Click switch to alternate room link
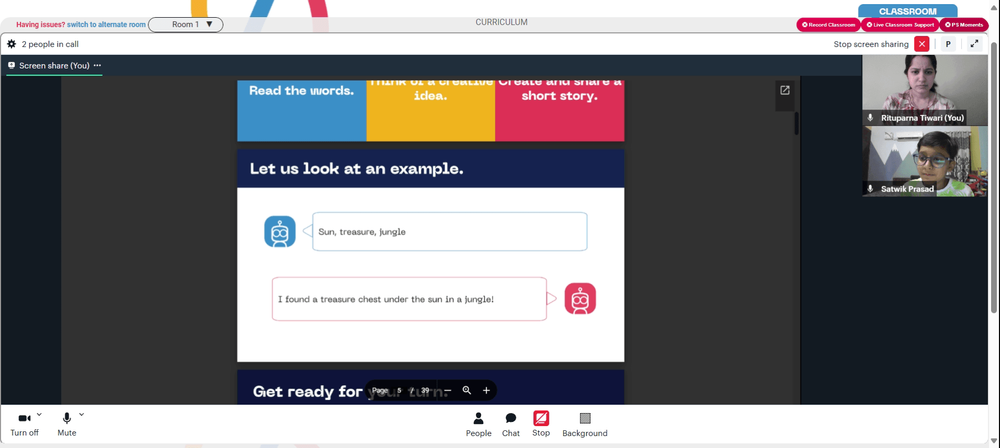Image resolution: width=1000 pixels, height=448 pixels. [x=107, y=24]
